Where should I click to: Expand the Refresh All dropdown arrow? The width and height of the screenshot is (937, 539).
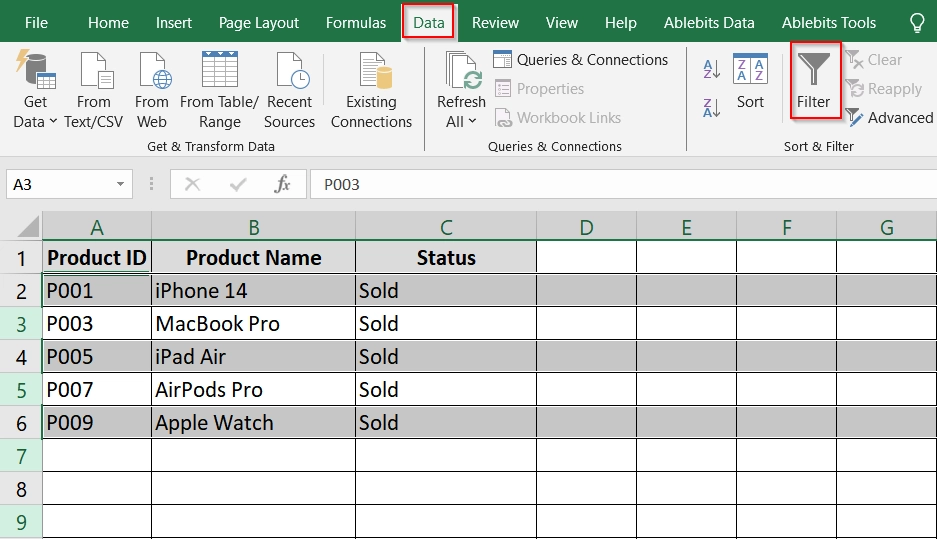tap(472, 121)
